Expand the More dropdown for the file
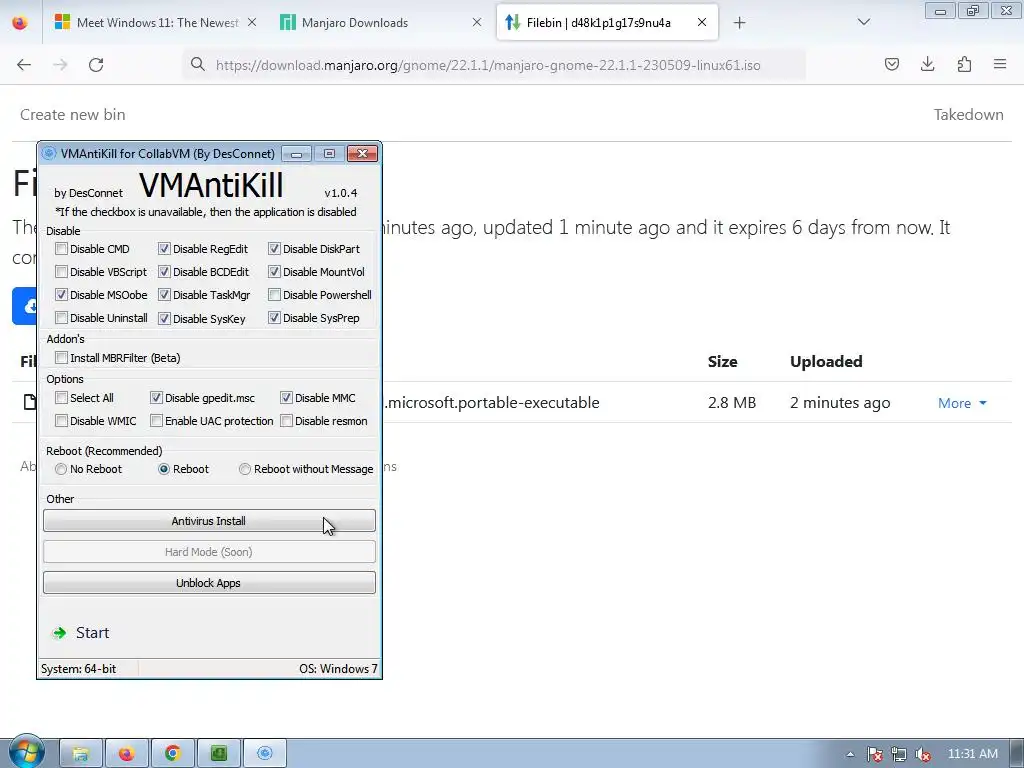 pos(962,403)
